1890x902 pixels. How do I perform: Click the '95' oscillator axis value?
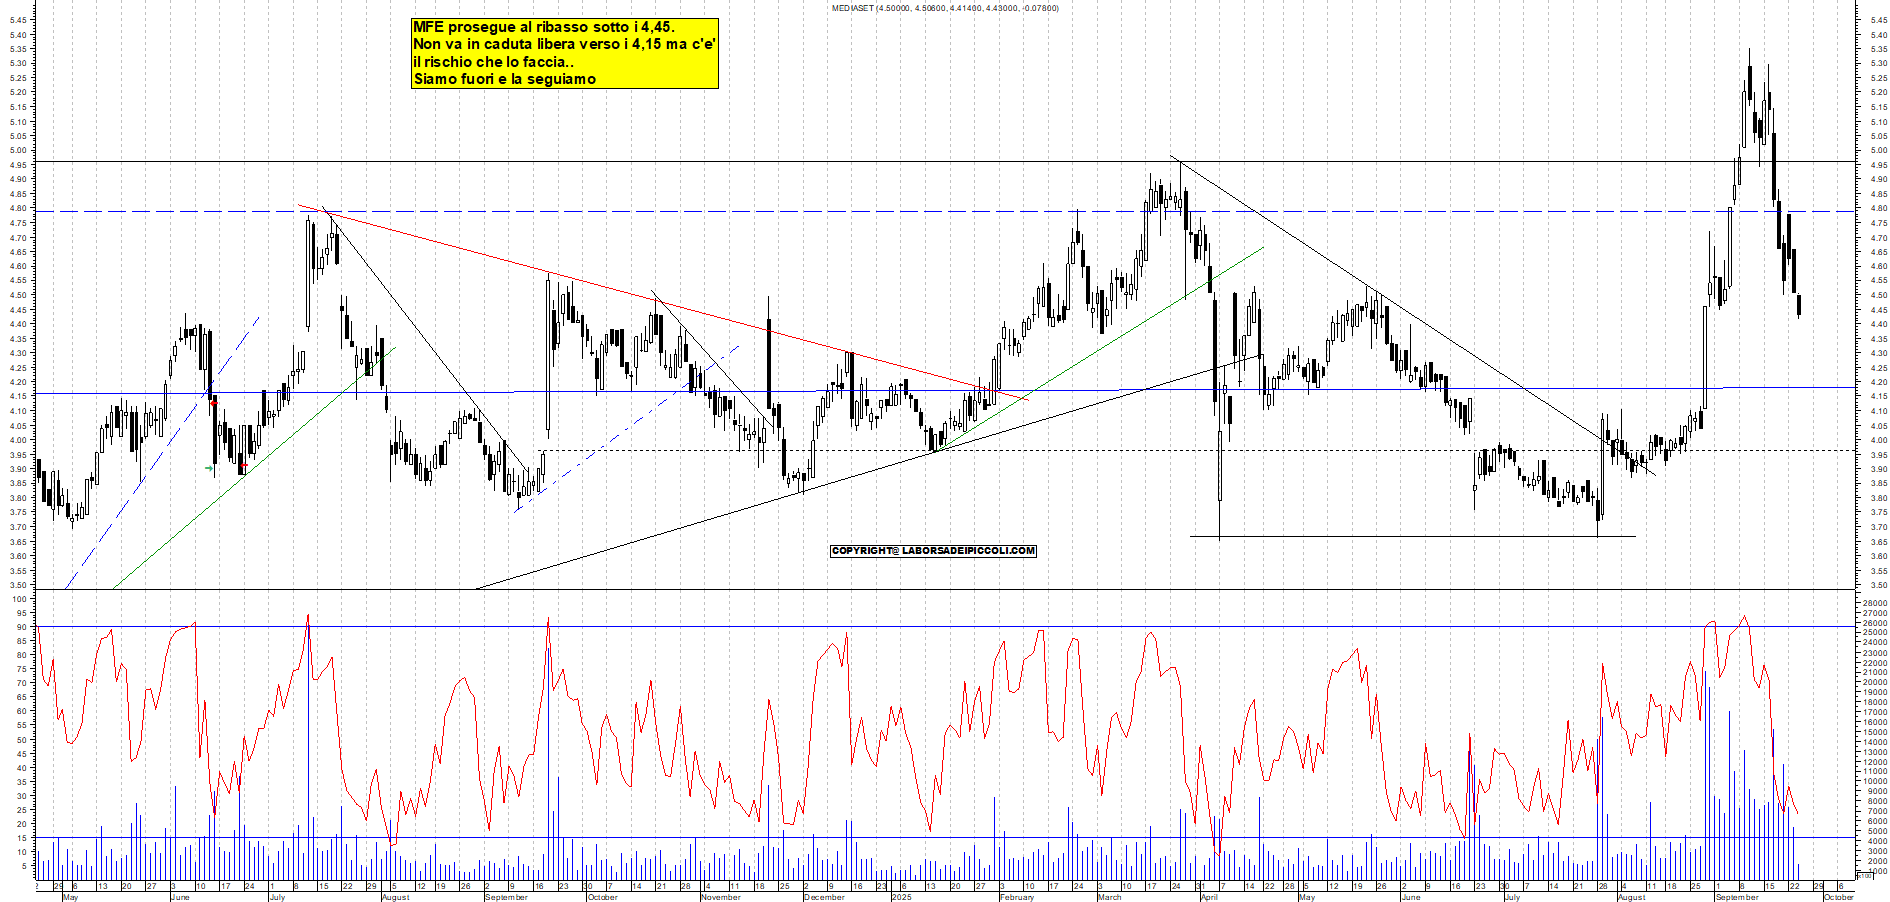point(22,613)
